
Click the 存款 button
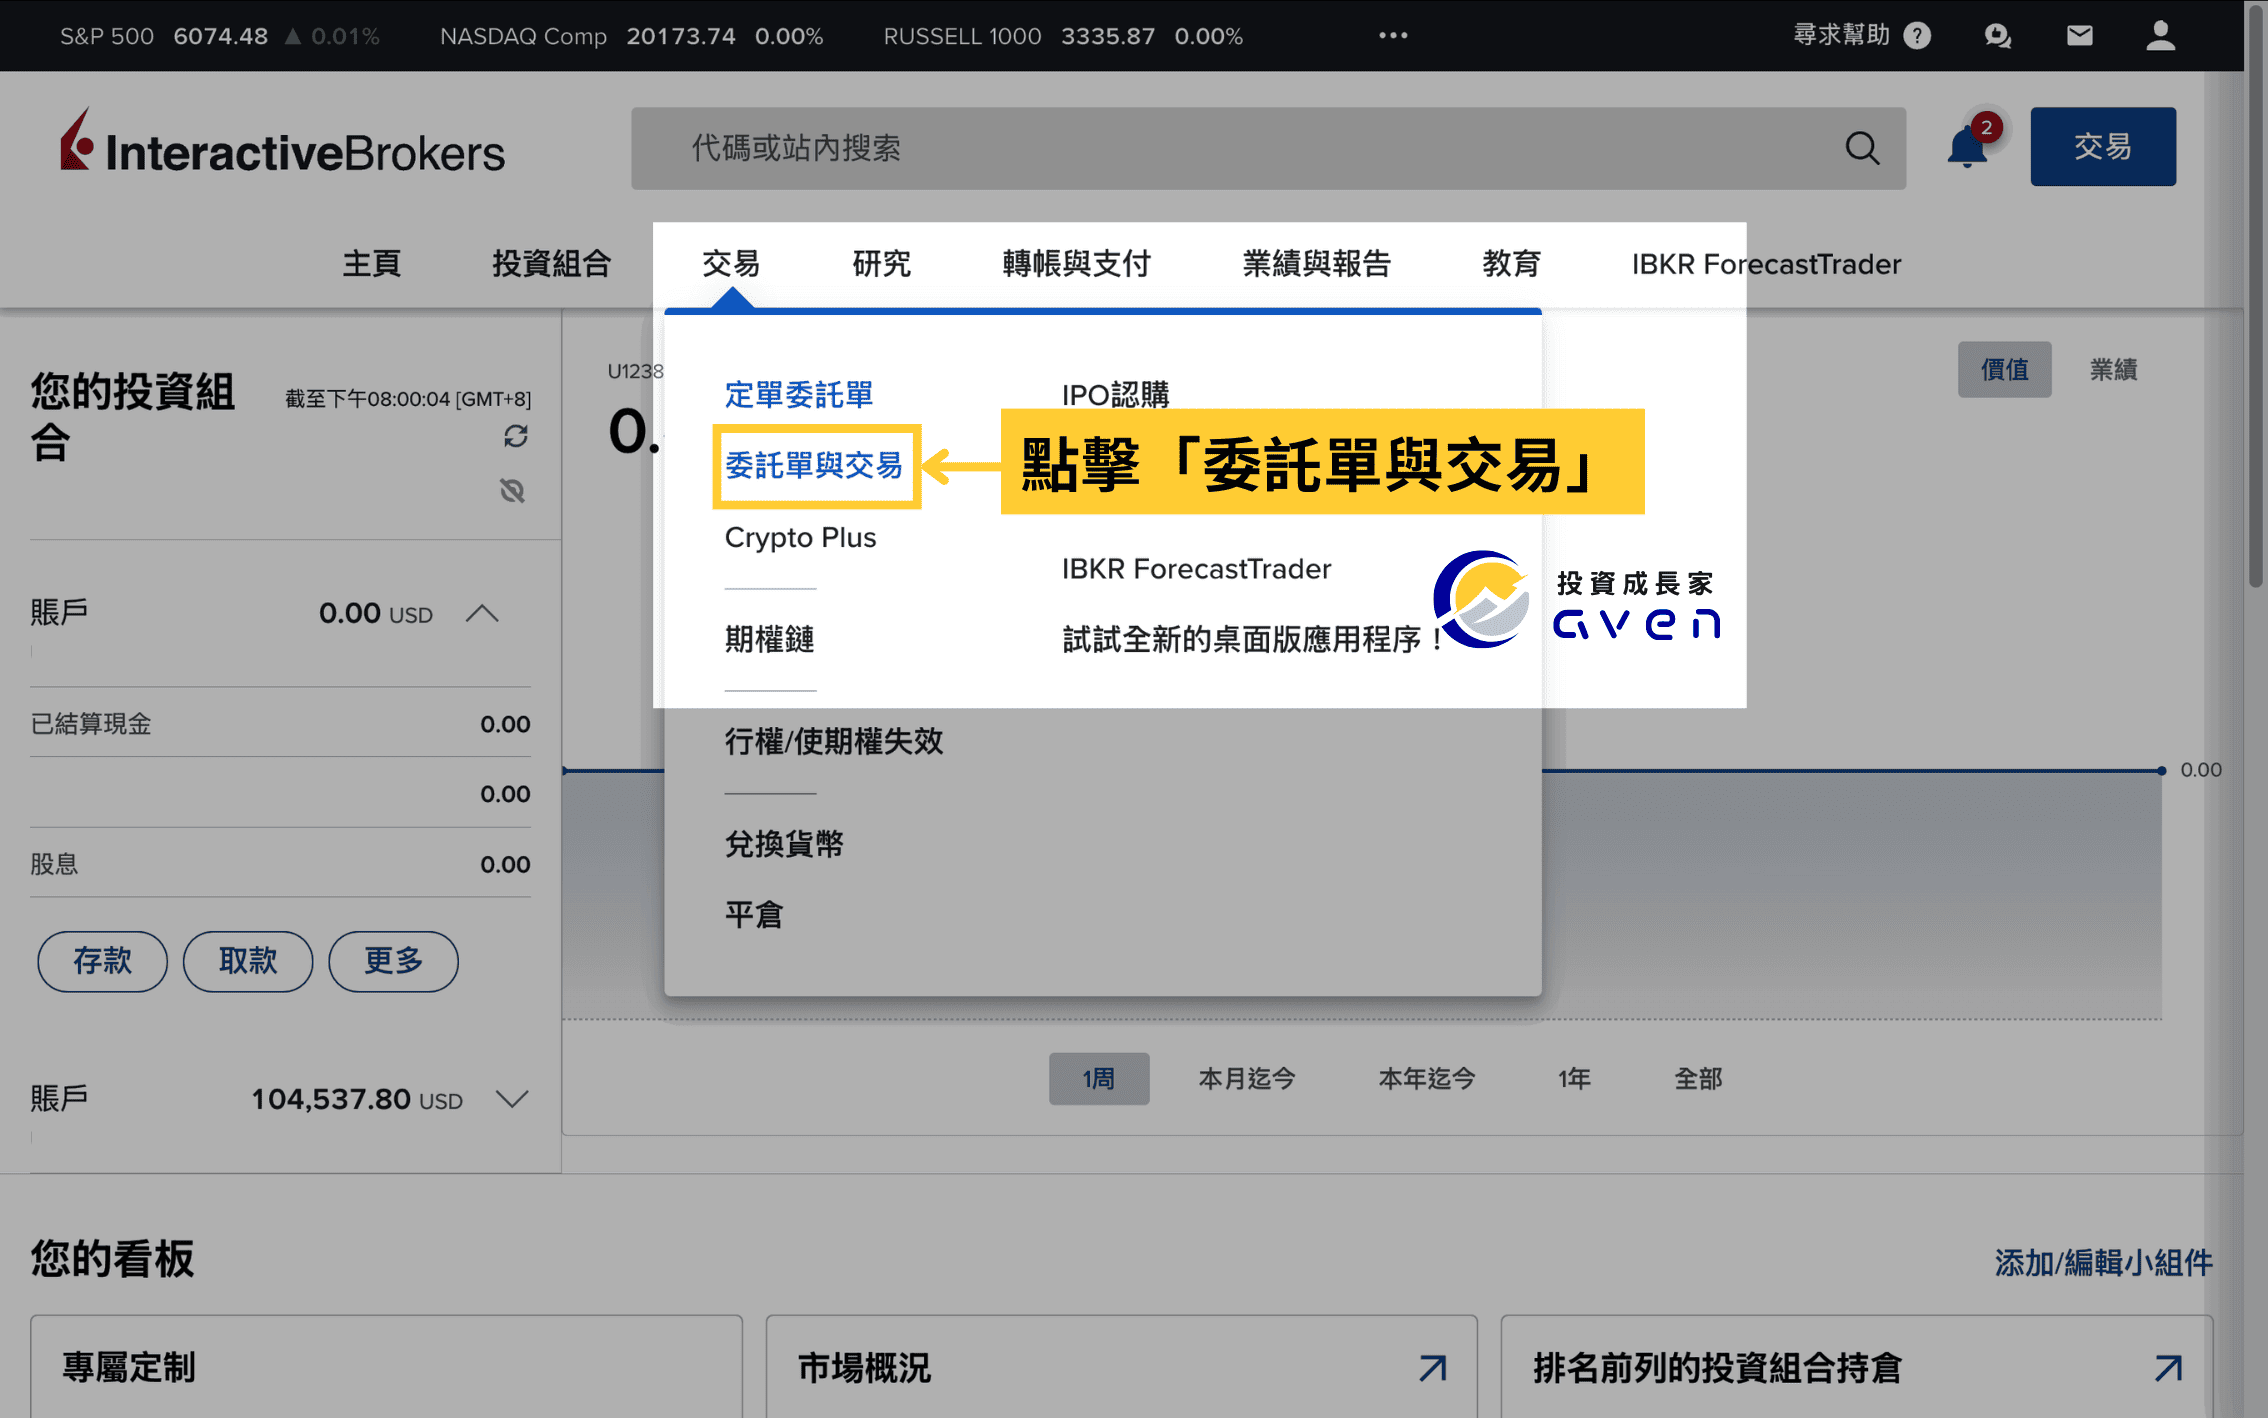click(103, 961)
